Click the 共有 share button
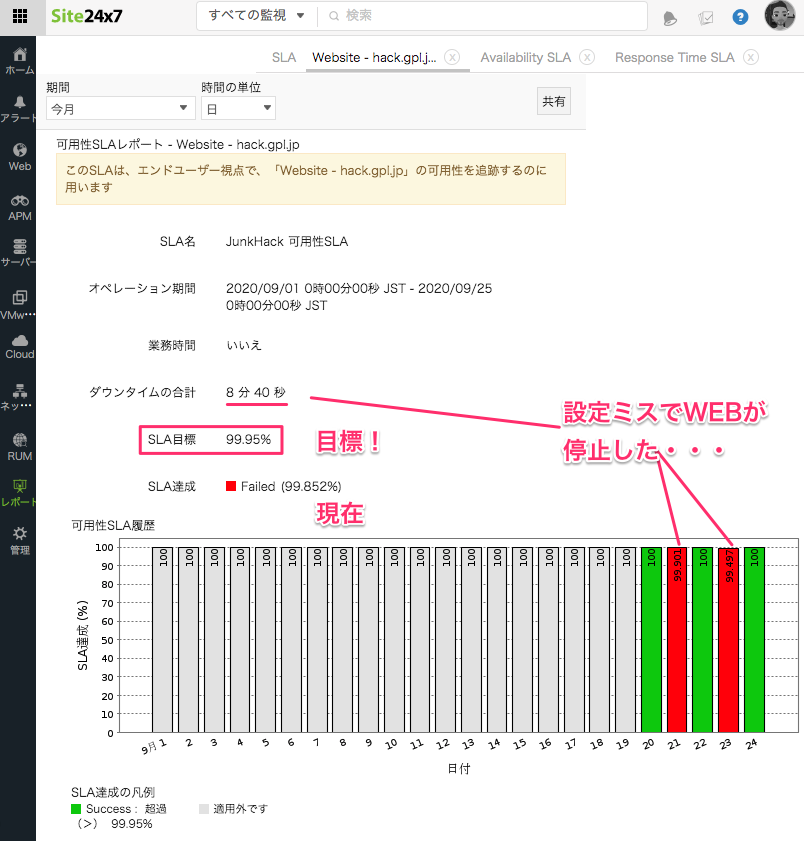The height and width of the screenshot is (841, 804). [x=553, y=101]
